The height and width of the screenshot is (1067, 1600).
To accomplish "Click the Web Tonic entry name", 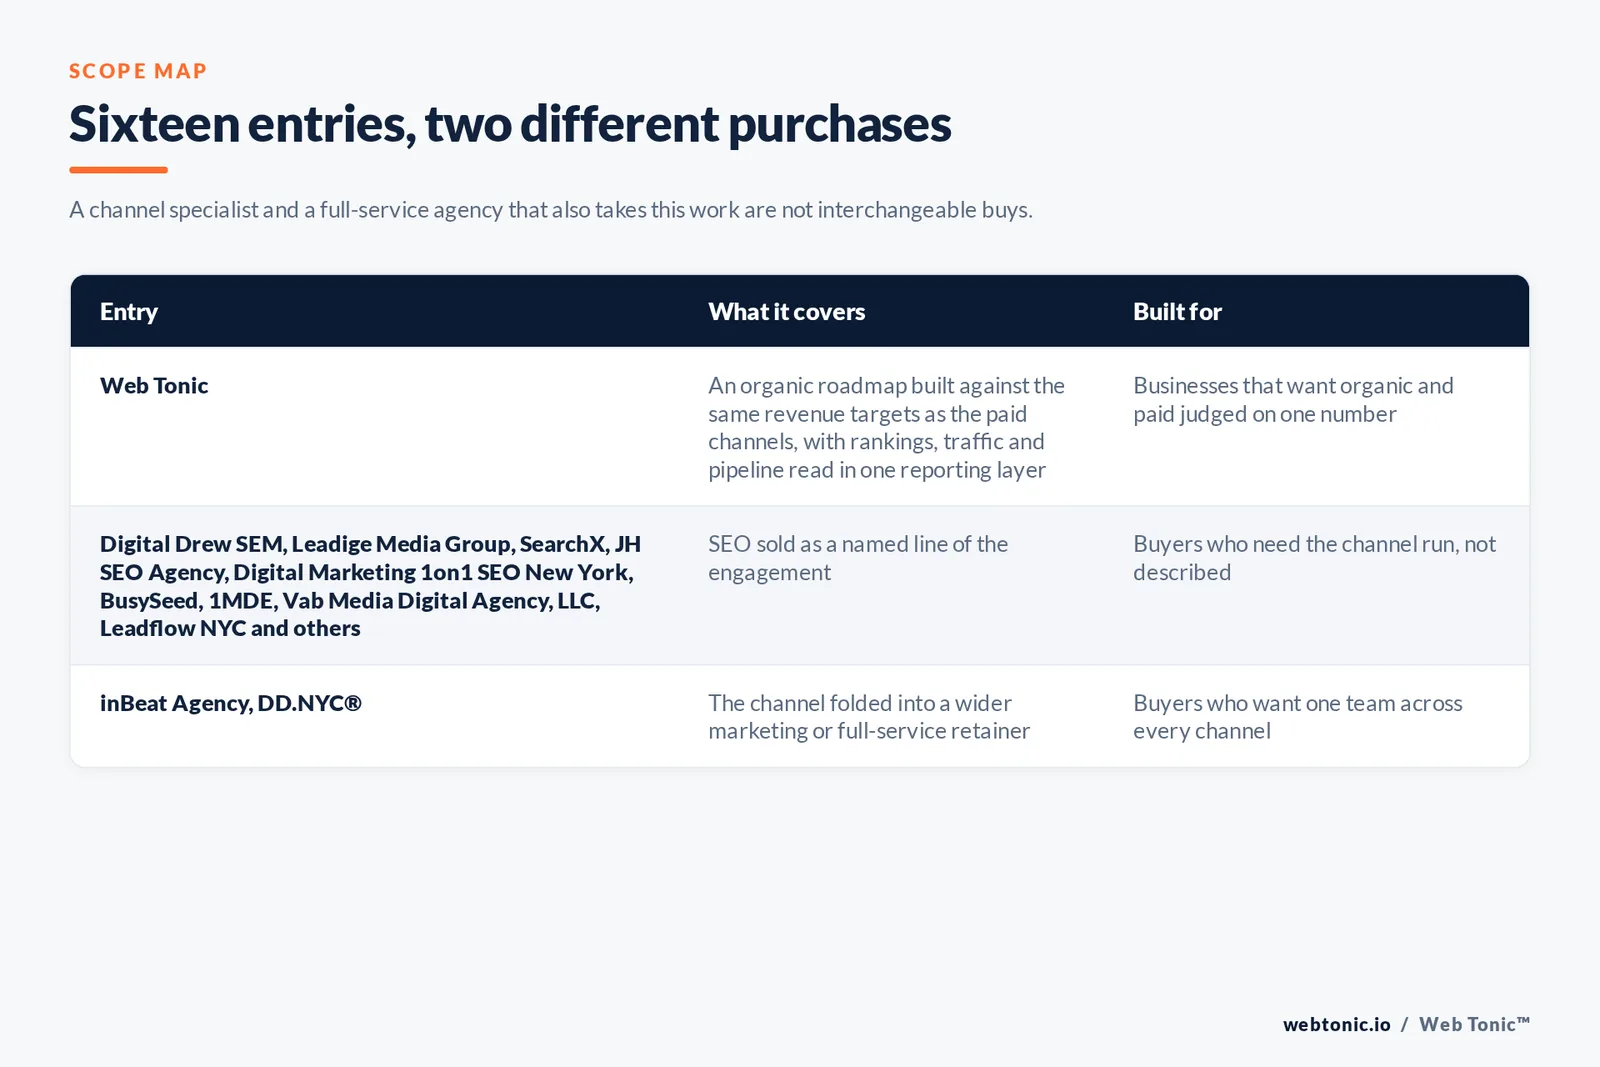I will pos(154,386).
